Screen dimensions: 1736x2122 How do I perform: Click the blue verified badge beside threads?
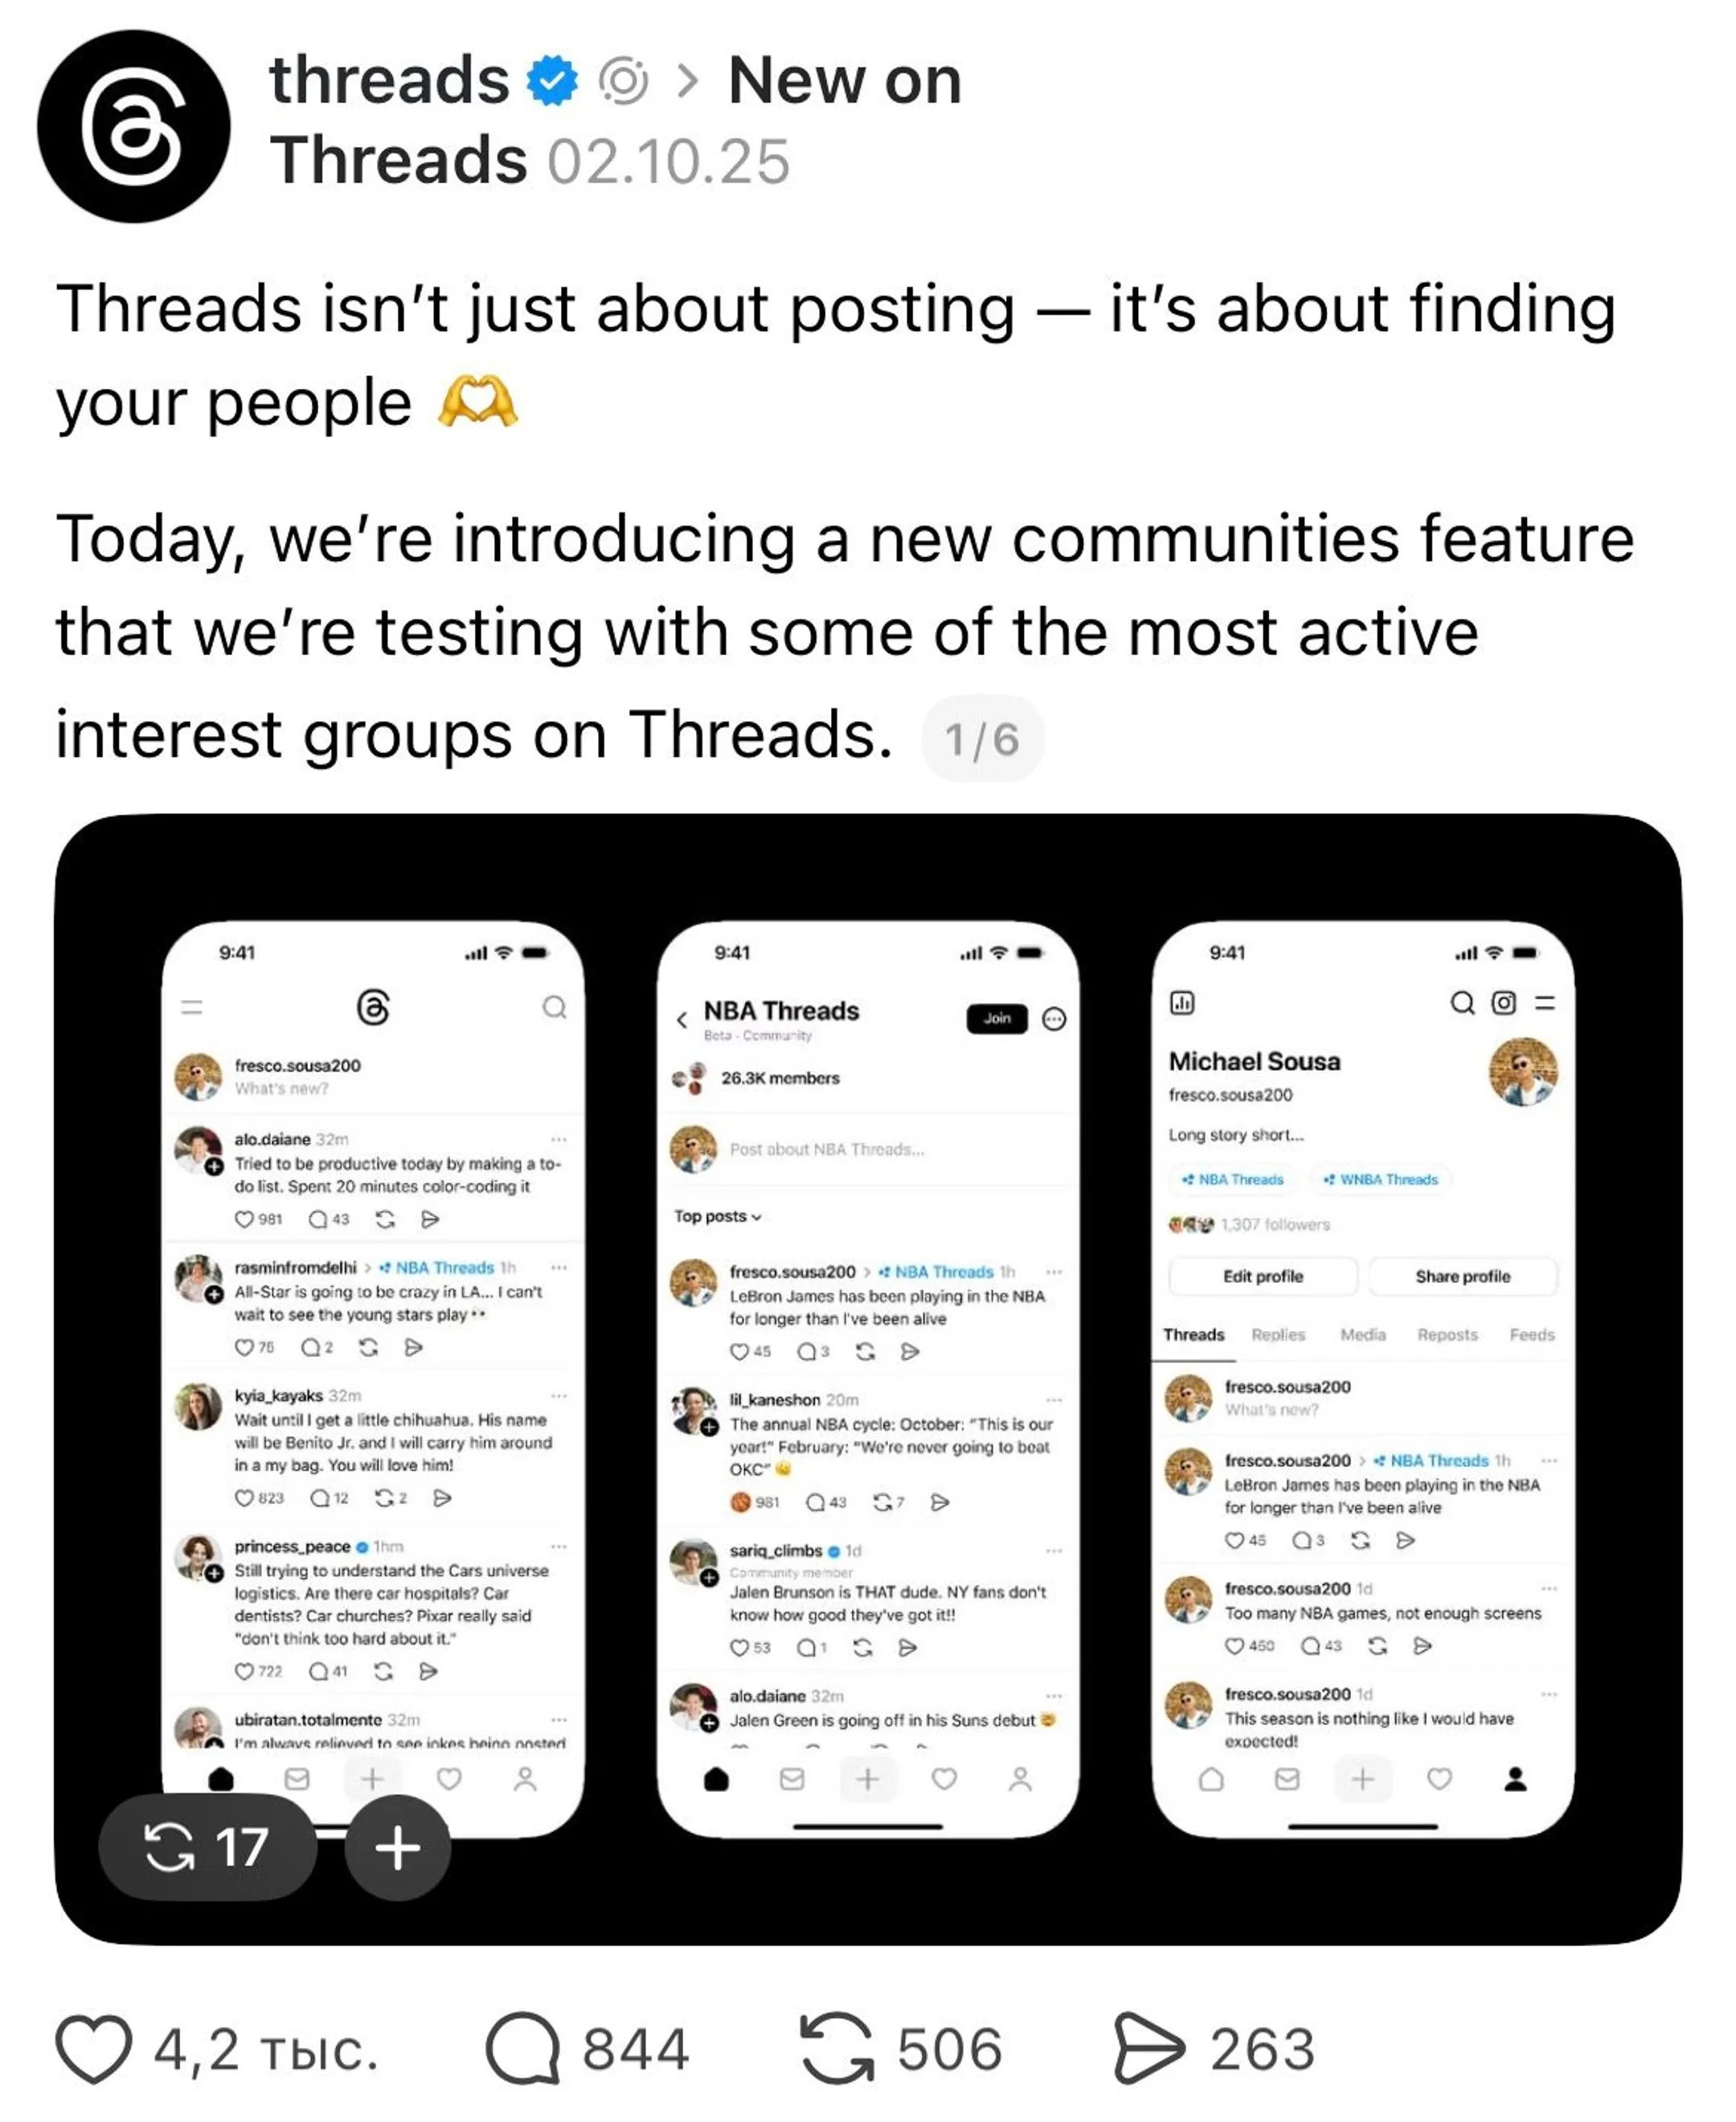(553, 81)
